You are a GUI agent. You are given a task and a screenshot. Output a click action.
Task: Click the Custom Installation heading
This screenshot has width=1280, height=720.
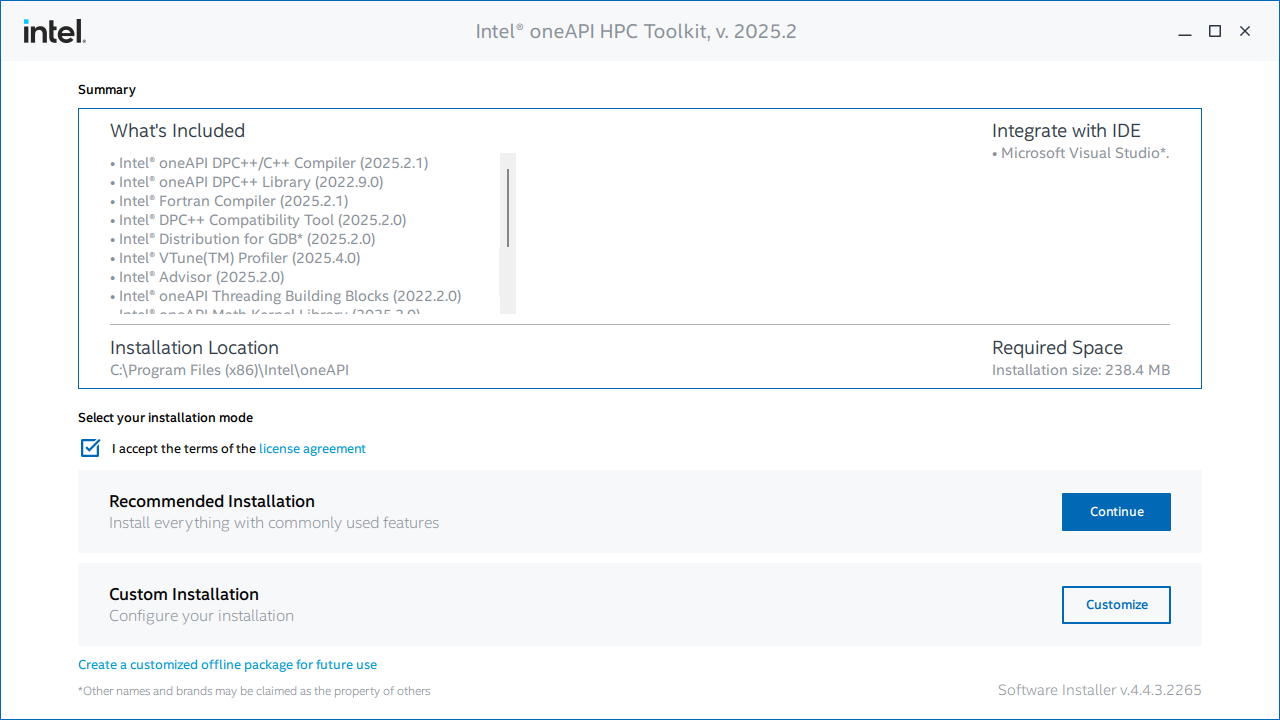184,594
